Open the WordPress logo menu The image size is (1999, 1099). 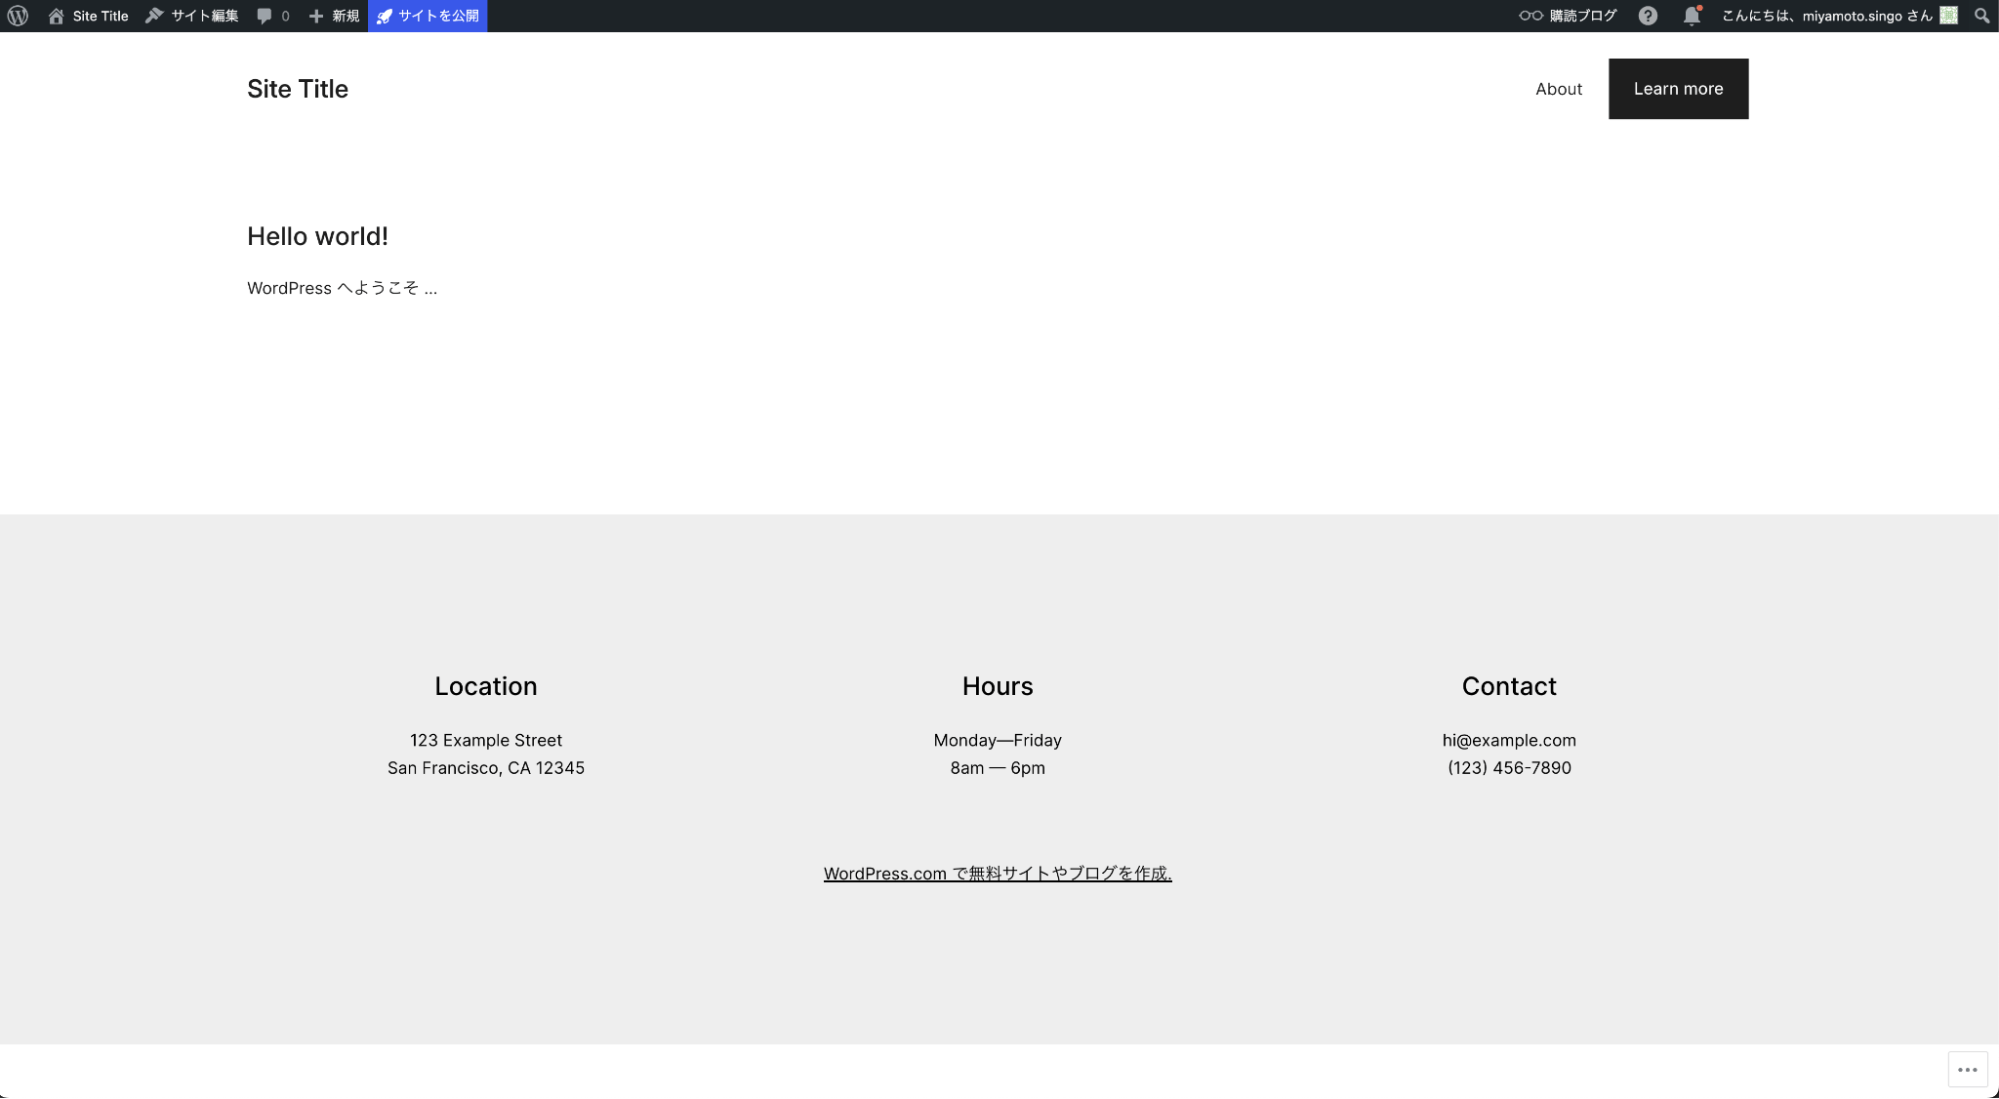click(x=16, y=15)
